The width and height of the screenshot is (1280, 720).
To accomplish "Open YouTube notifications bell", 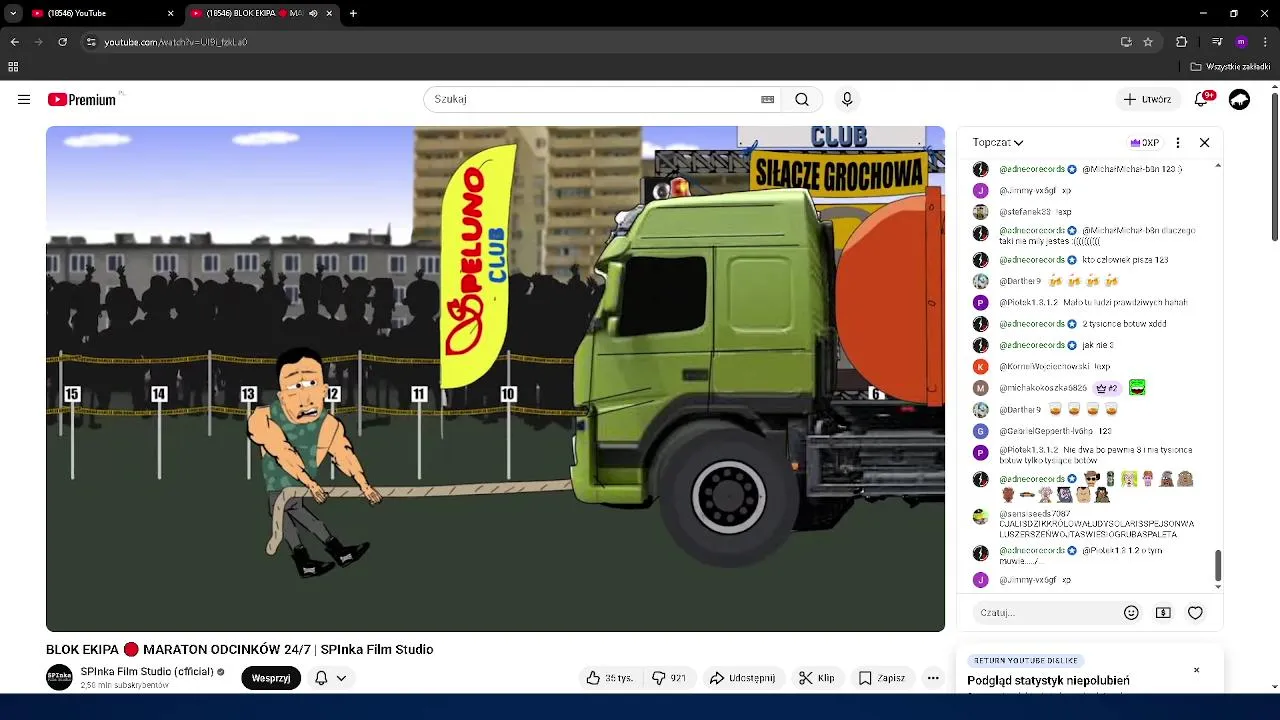I will (1202, 99).
